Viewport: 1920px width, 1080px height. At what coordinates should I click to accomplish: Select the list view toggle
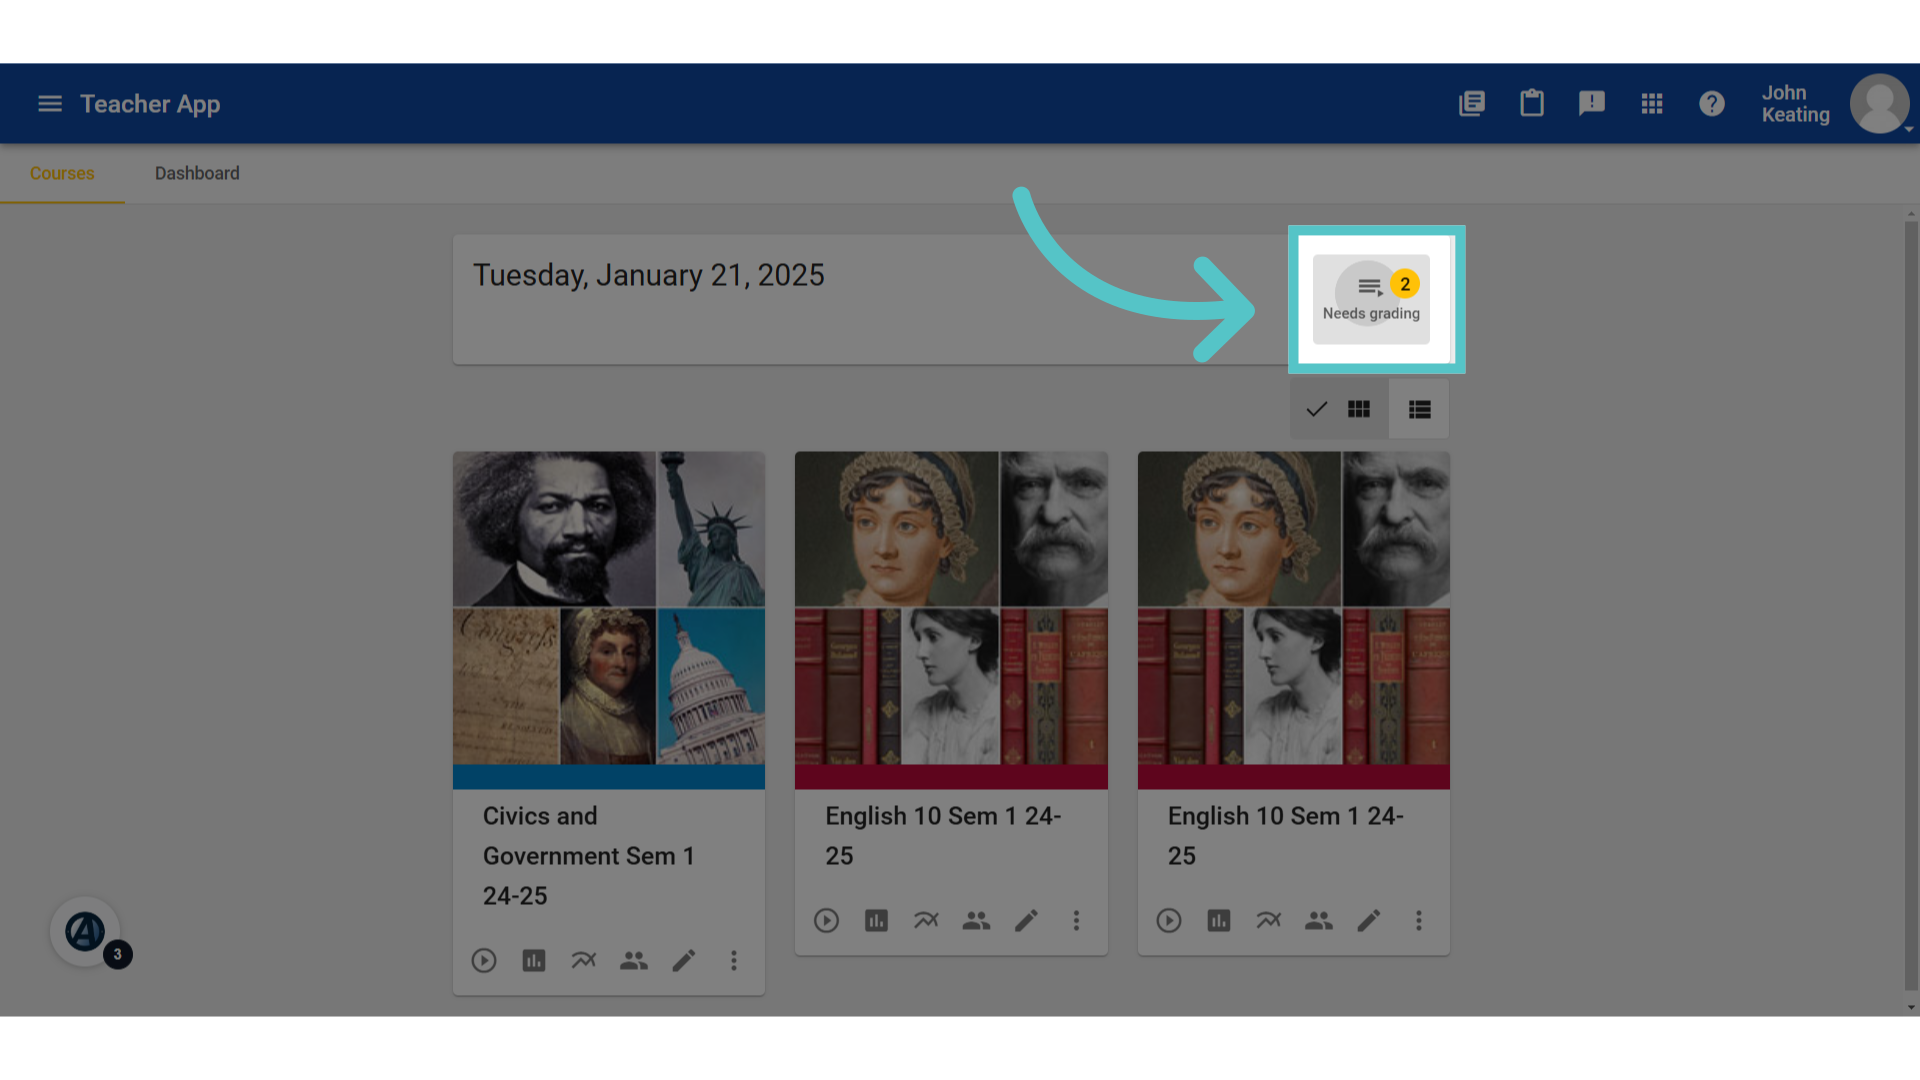(x=1419, y=409)
